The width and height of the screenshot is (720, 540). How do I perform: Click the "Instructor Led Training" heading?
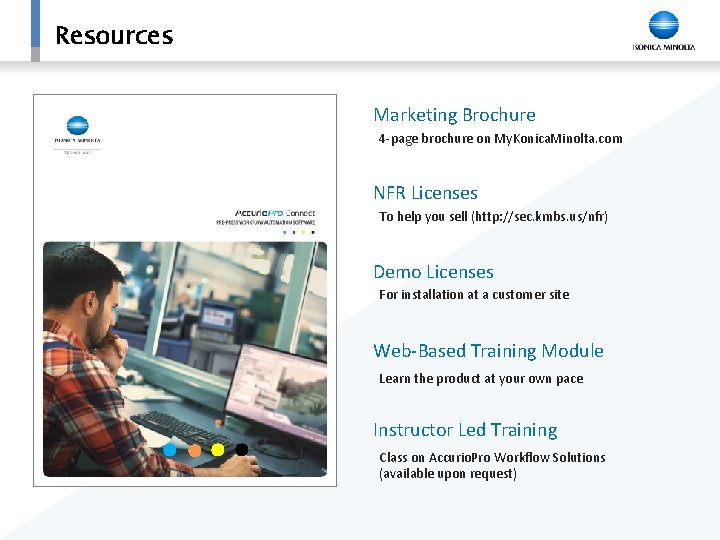click(x=465, y=430)
